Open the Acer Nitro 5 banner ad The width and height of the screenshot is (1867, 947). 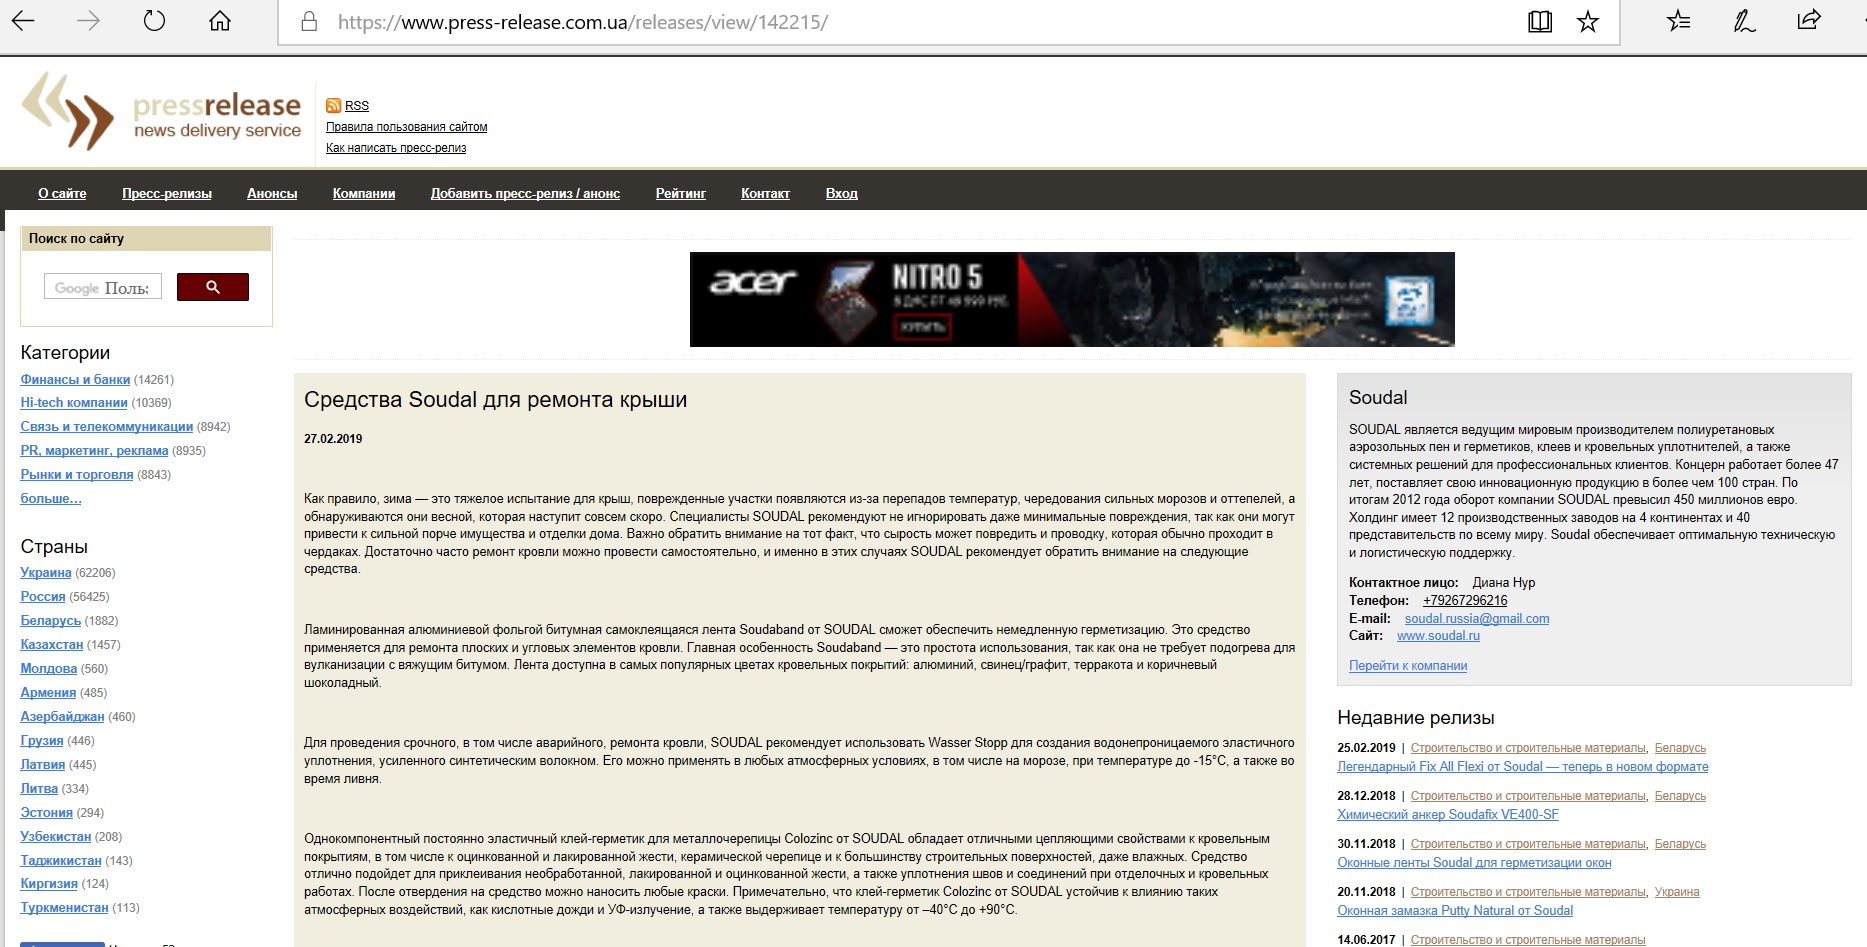(1072, 299)
